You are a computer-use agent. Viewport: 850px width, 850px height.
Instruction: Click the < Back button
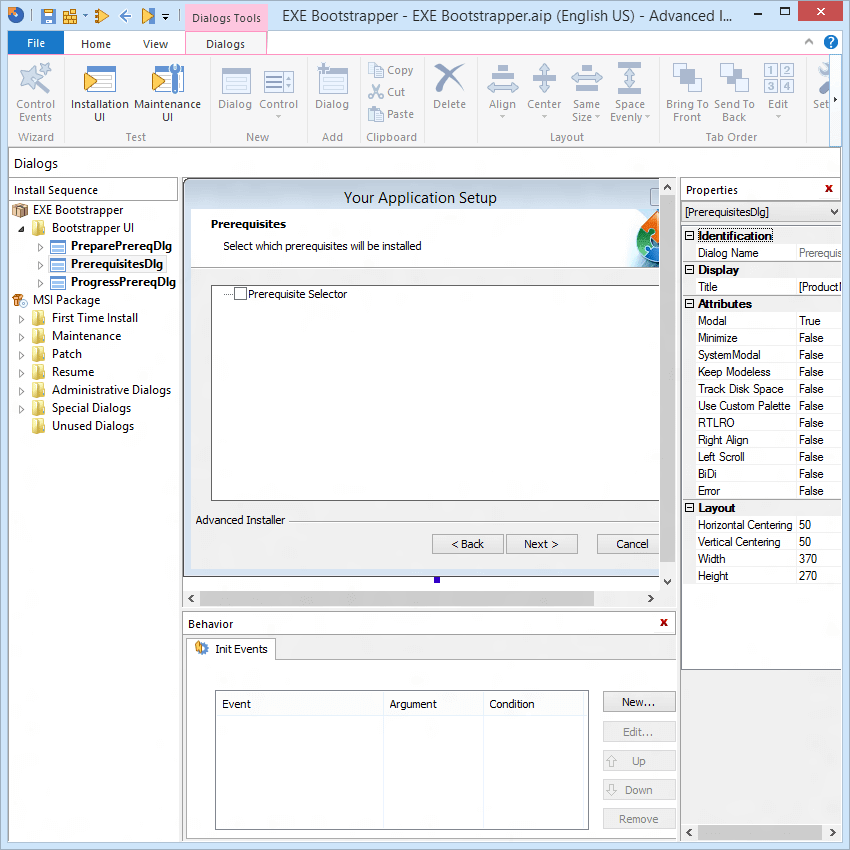(467, 544)
